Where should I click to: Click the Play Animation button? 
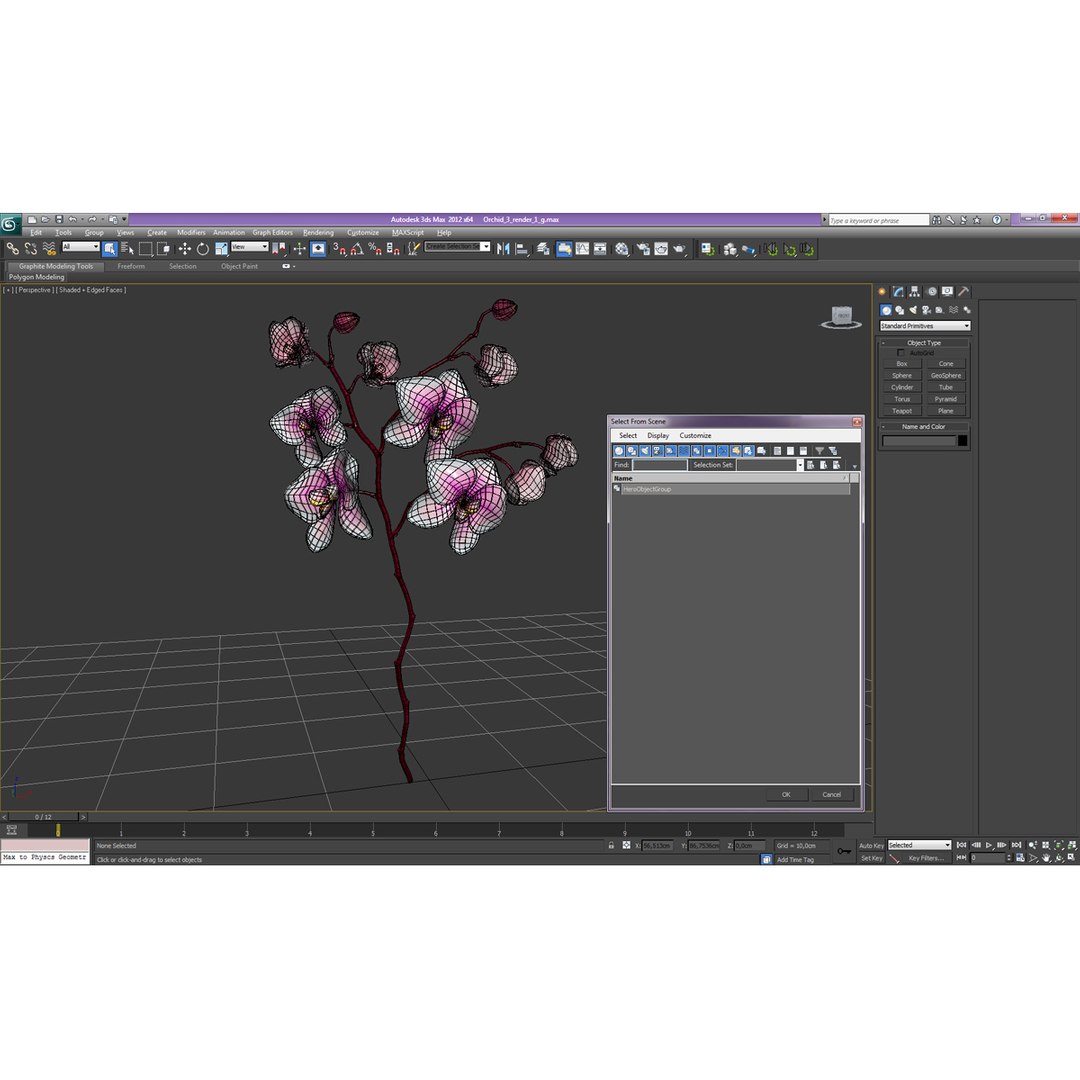(989, 845)
